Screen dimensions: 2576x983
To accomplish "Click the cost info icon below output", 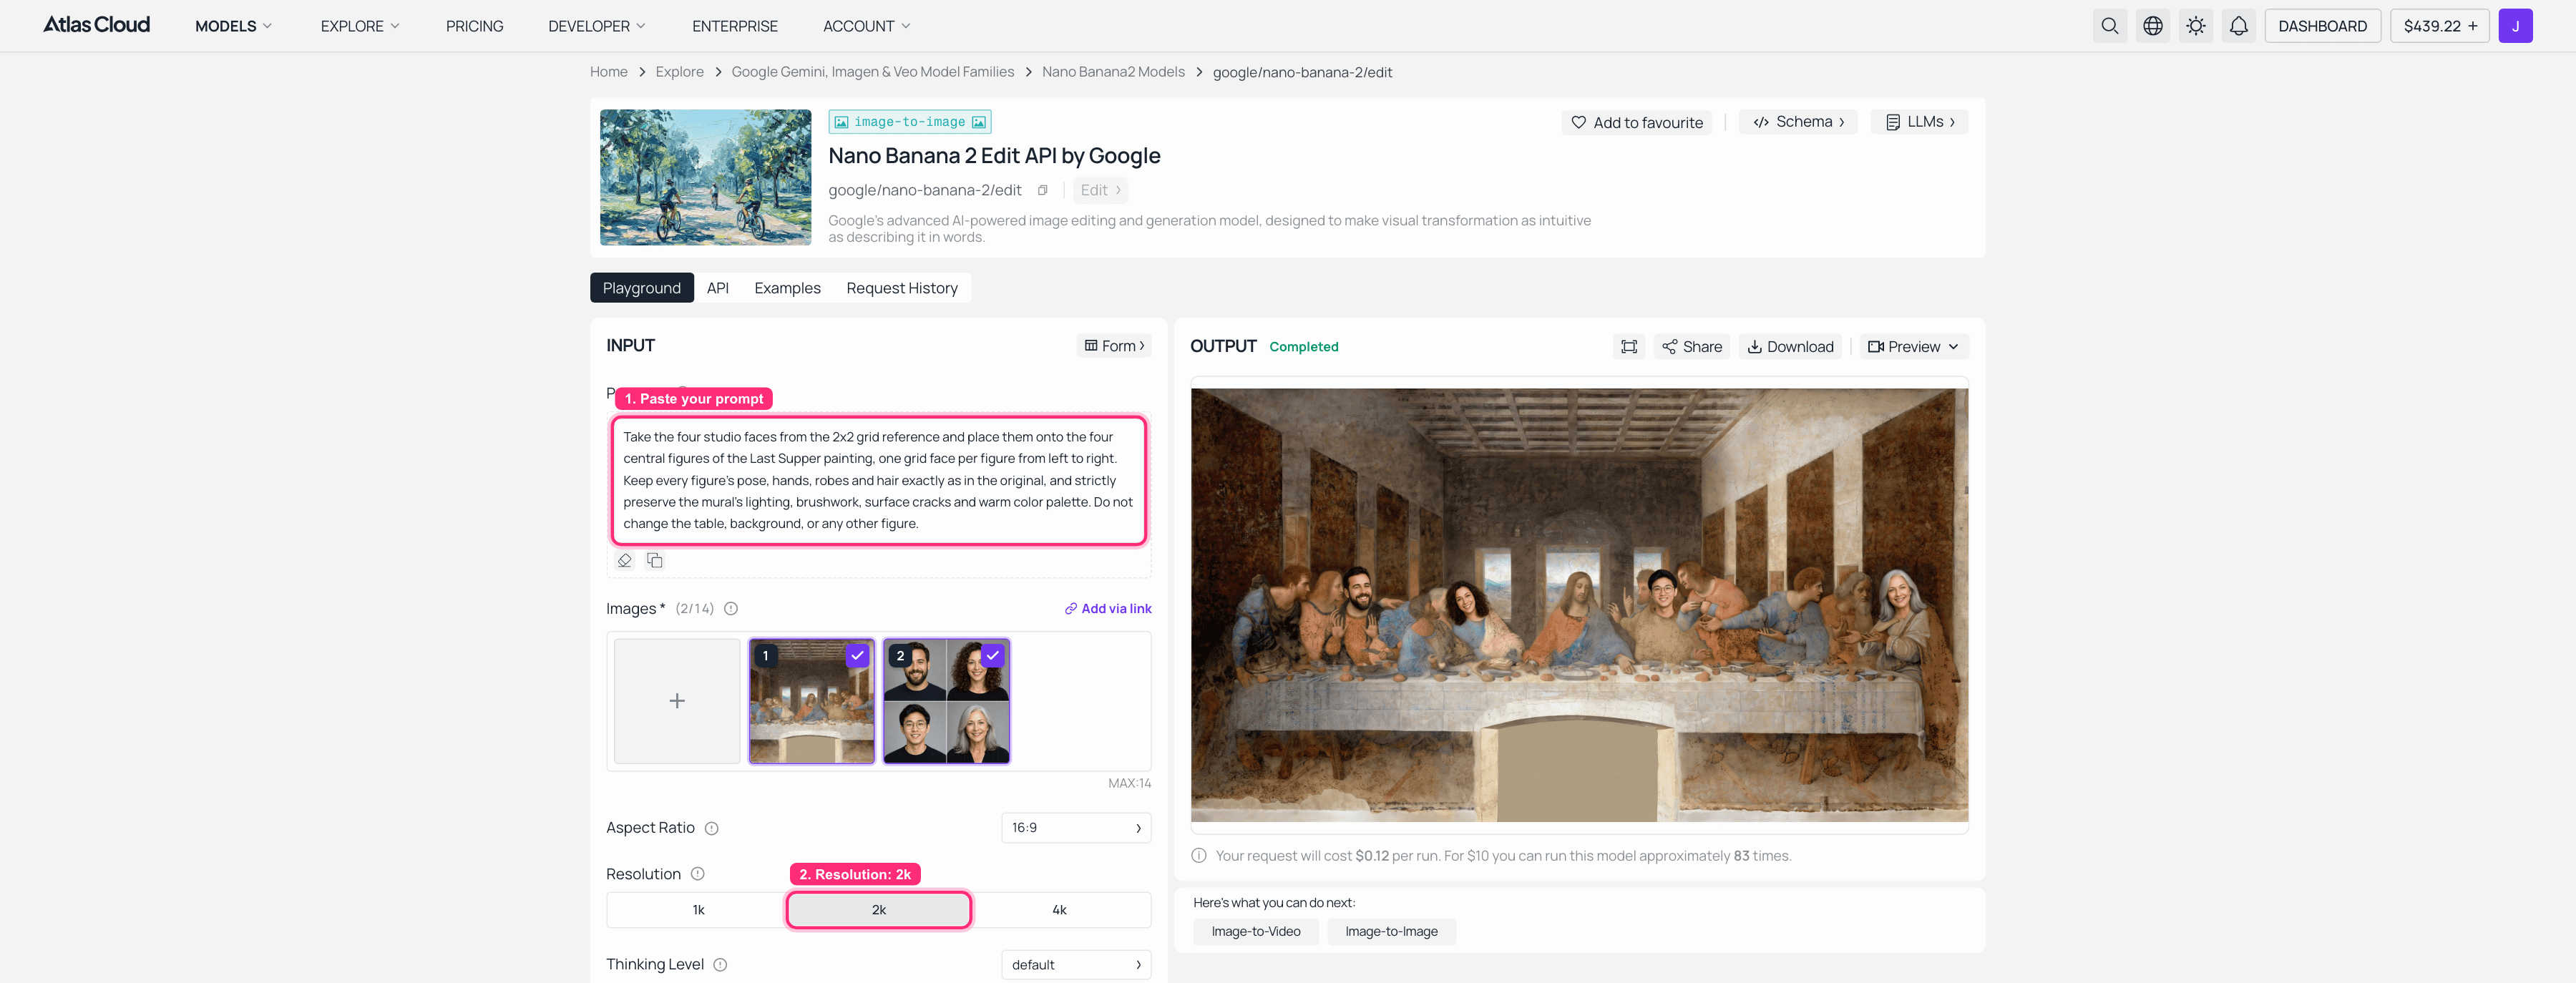I will pos(1198,856).
